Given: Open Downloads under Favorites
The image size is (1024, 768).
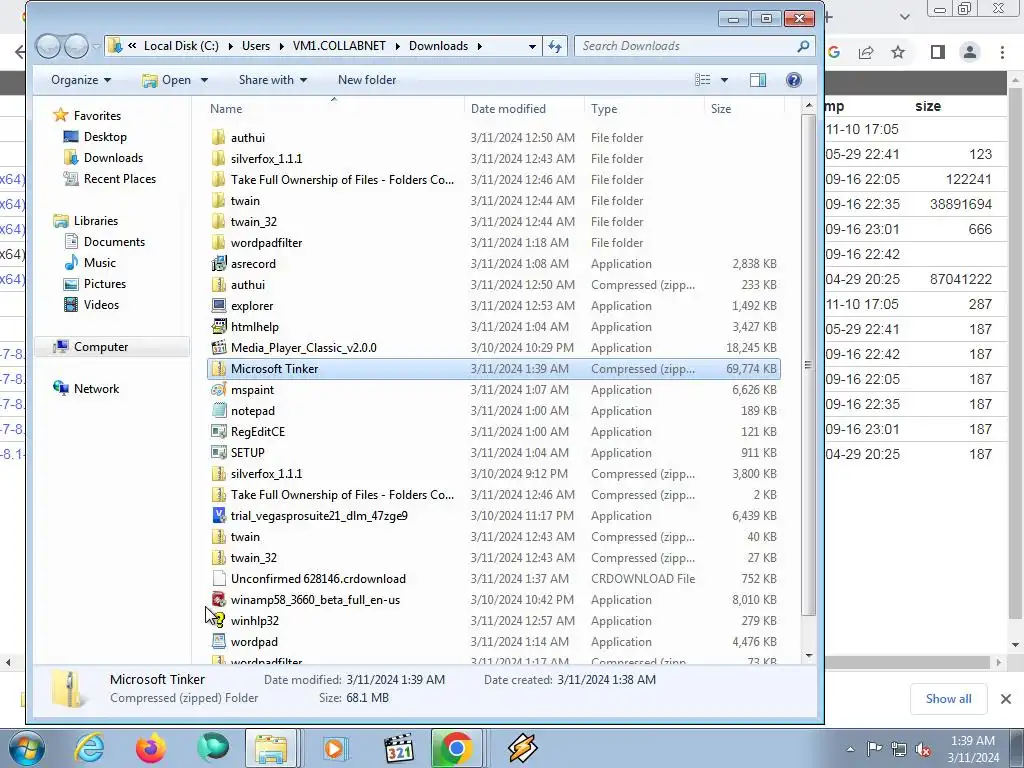Looking at the screenshot, I should (112, 157).
